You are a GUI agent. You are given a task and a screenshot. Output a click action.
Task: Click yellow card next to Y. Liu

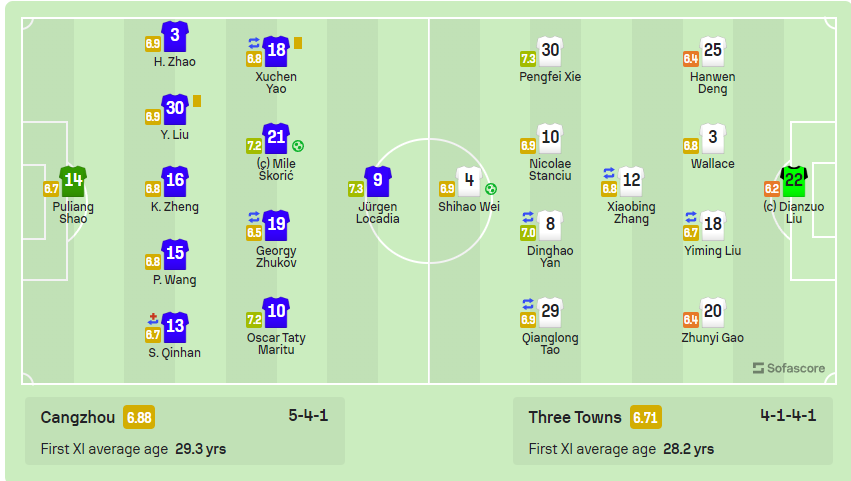[197, 101]
